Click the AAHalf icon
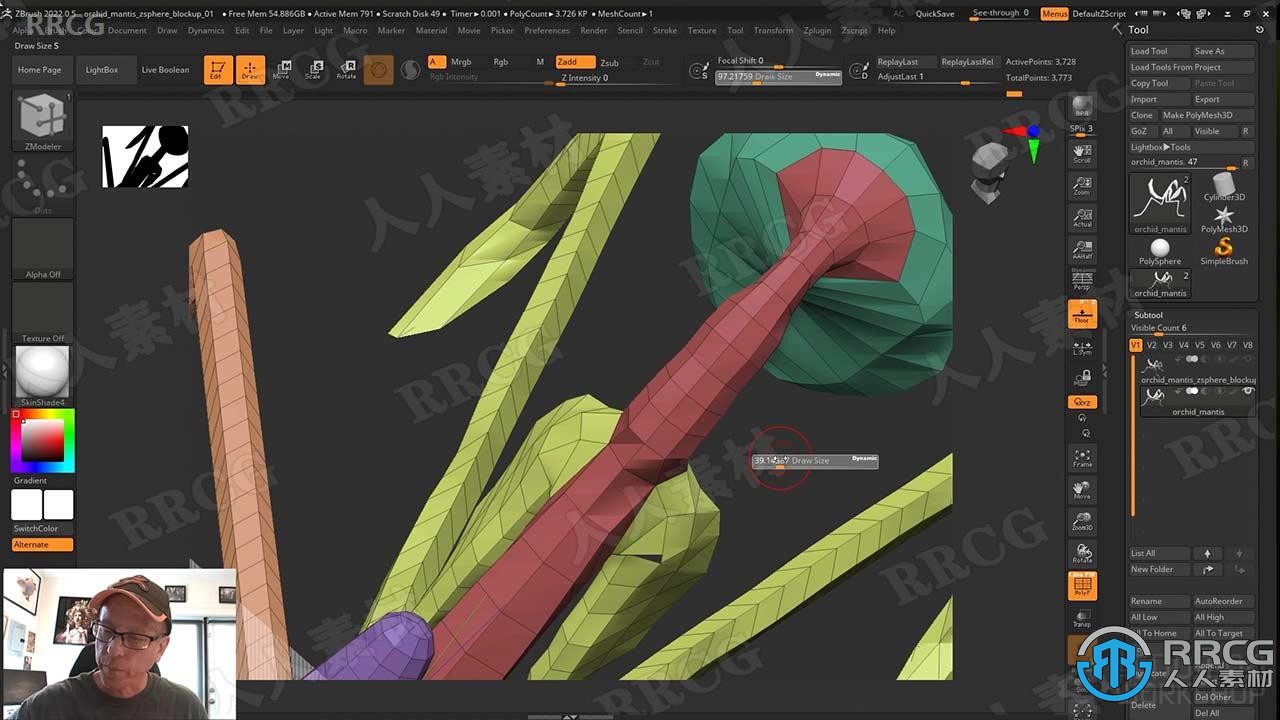 [x=1082, y=249]
